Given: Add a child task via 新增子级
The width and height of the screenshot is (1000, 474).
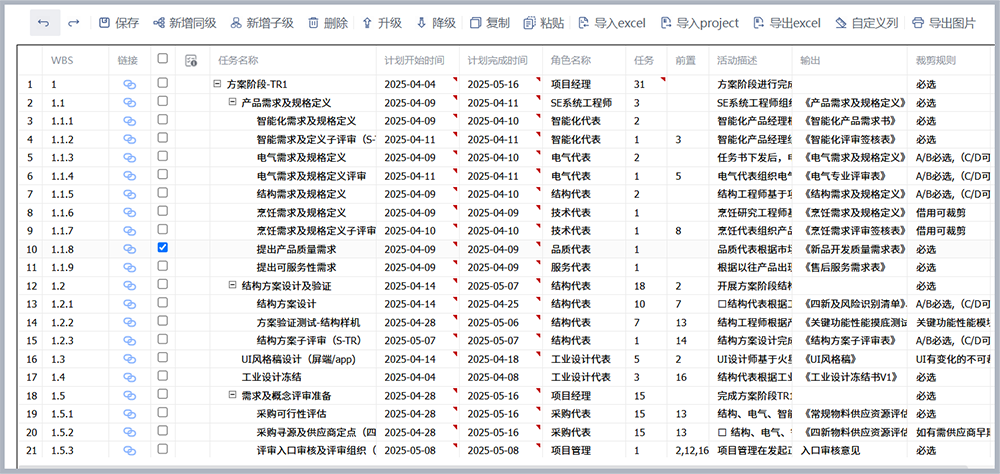Looking at the screenshot, I should click(262, 24).
